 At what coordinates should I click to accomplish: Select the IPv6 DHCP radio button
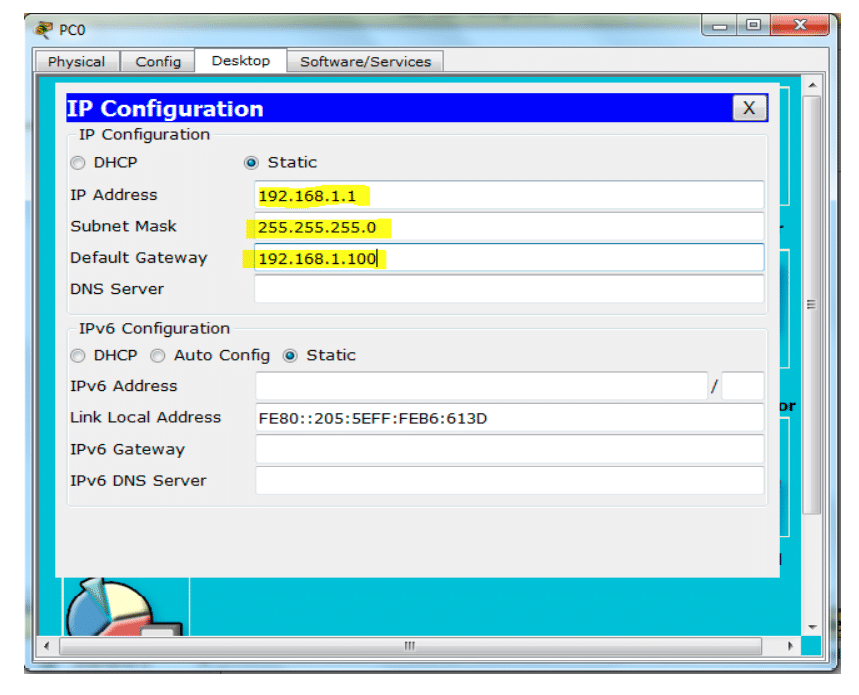click(78, 355)
